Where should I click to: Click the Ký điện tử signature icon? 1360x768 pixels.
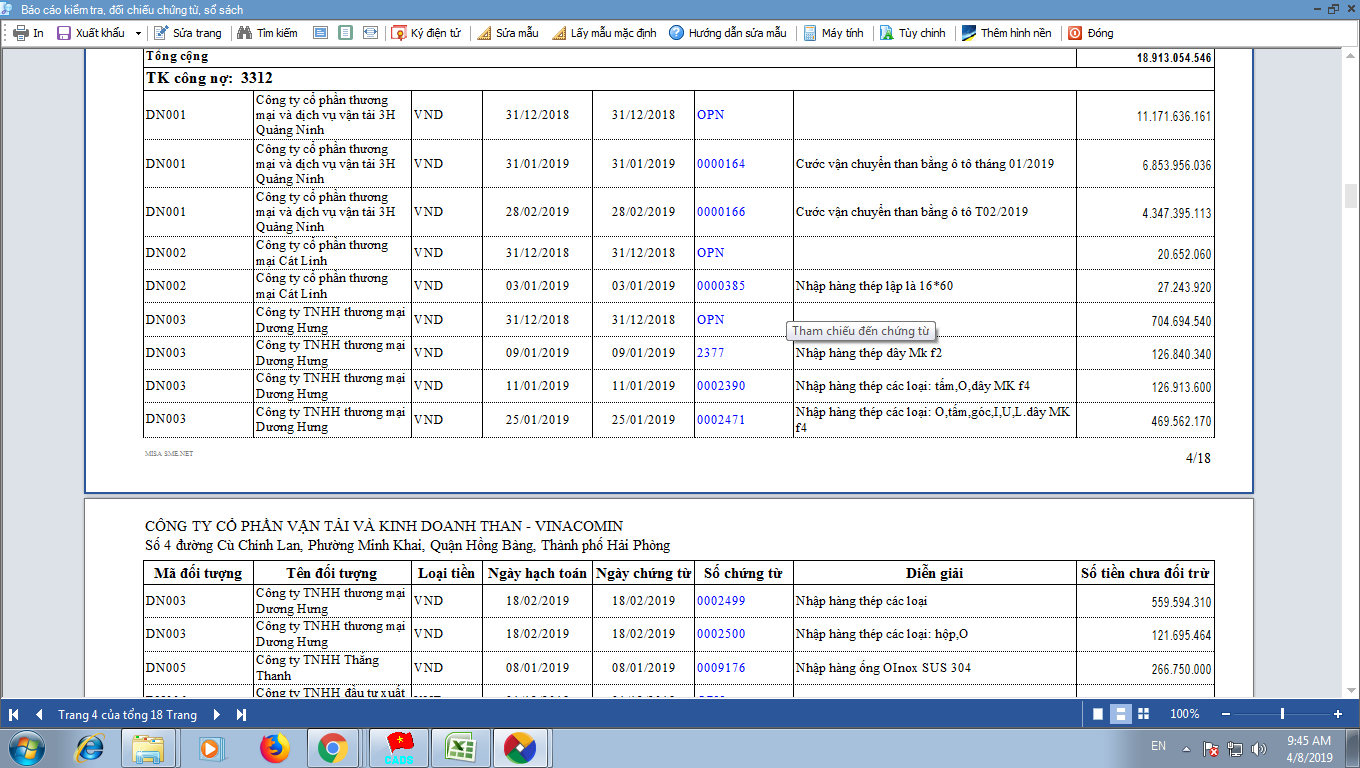(399, 33)
